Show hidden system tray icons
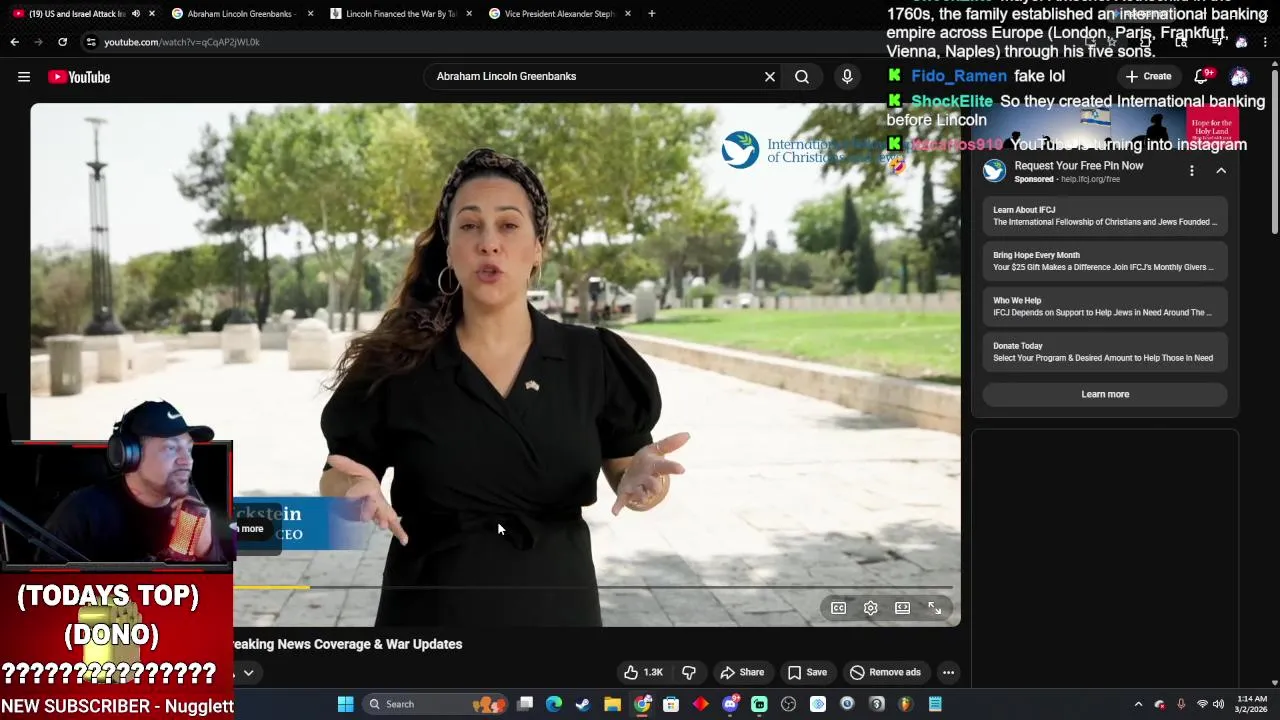Image resolution: width=1280 pixels, height=720 pixels. pos(1138,704)
